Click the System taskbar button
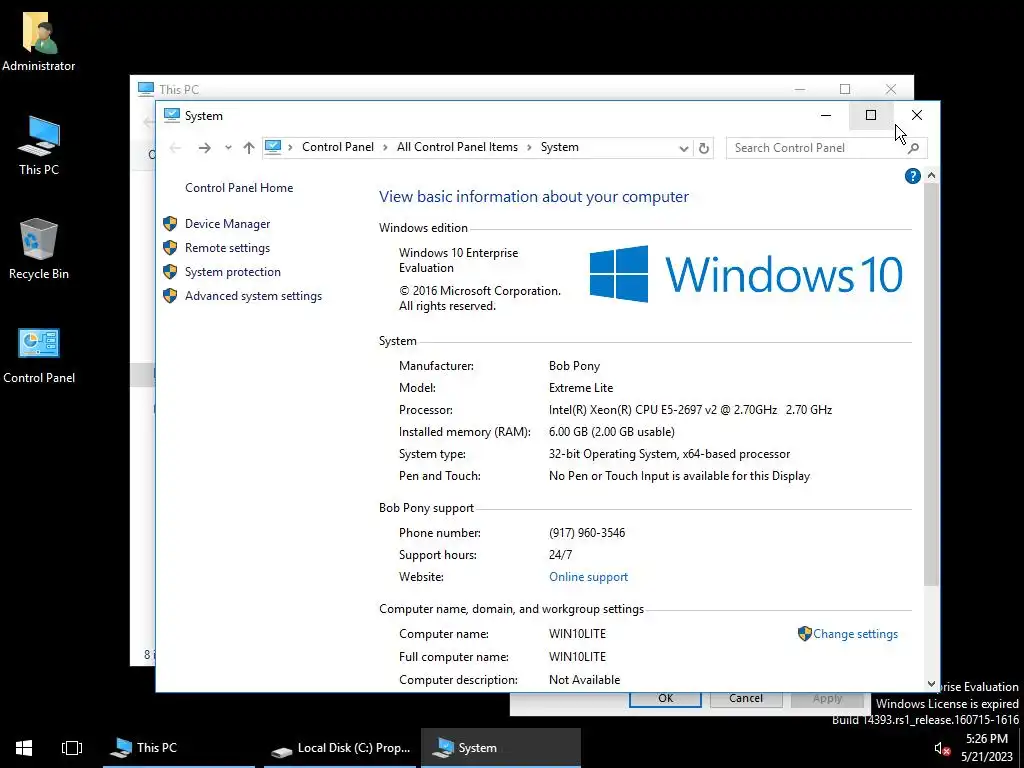The image size is (1024, 768). click(x=501, y=748)
